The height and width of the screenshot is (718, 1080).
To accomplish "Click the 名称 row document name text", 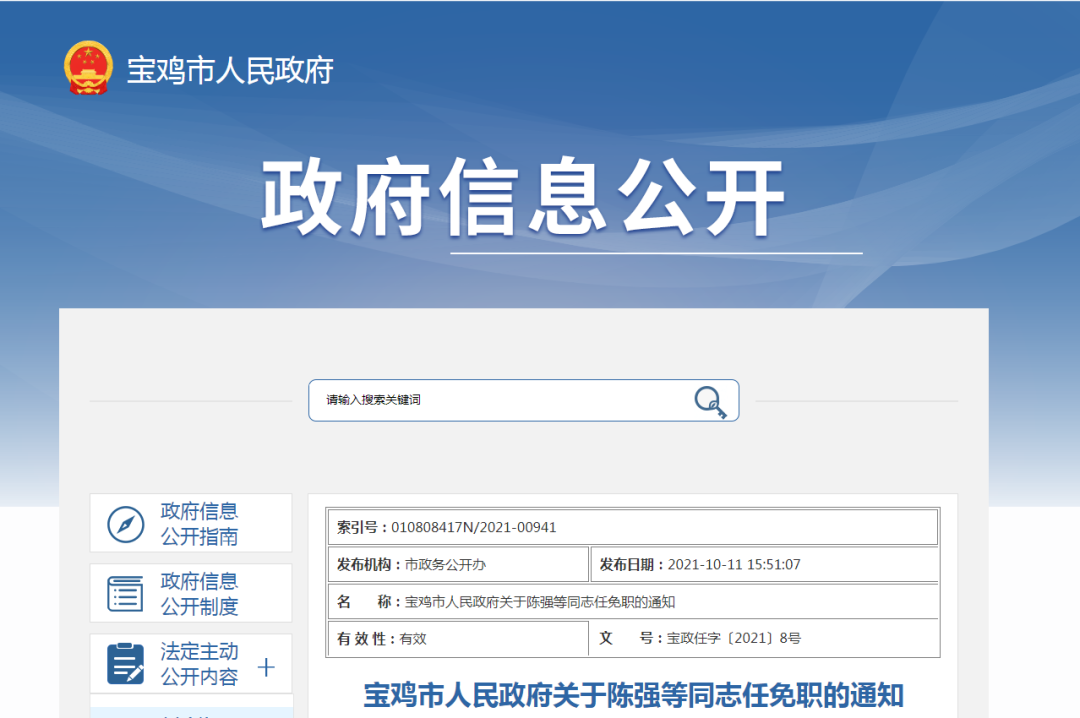I will tap(540, 602).
